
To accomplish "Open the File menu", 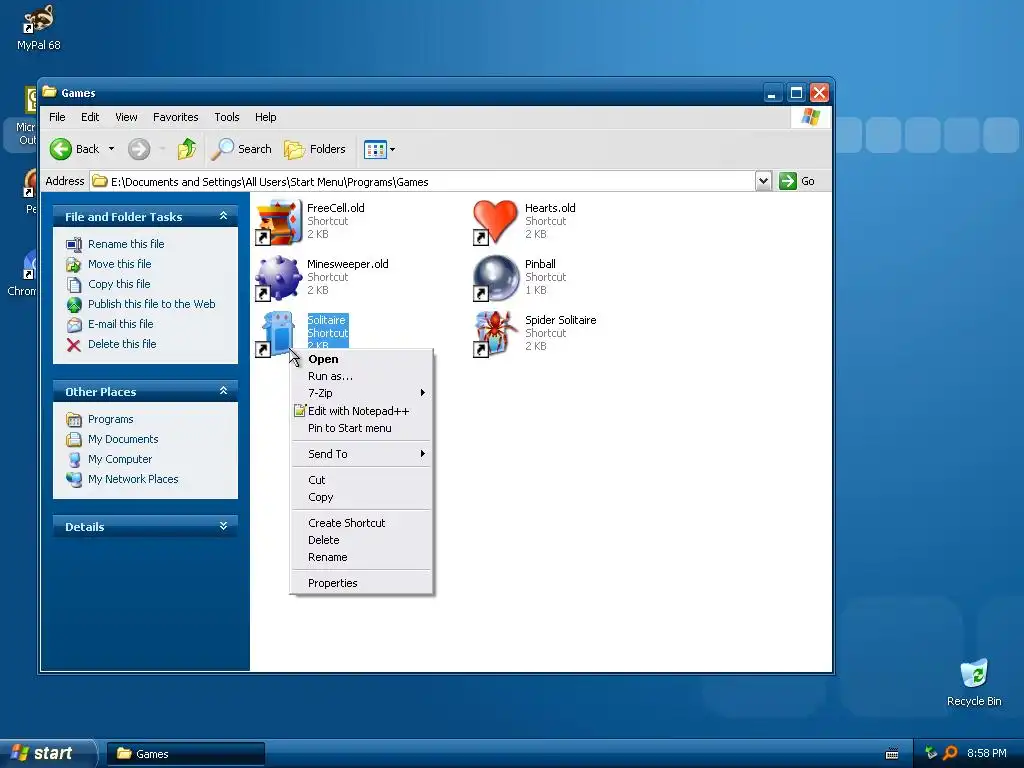I will [57, 117].
